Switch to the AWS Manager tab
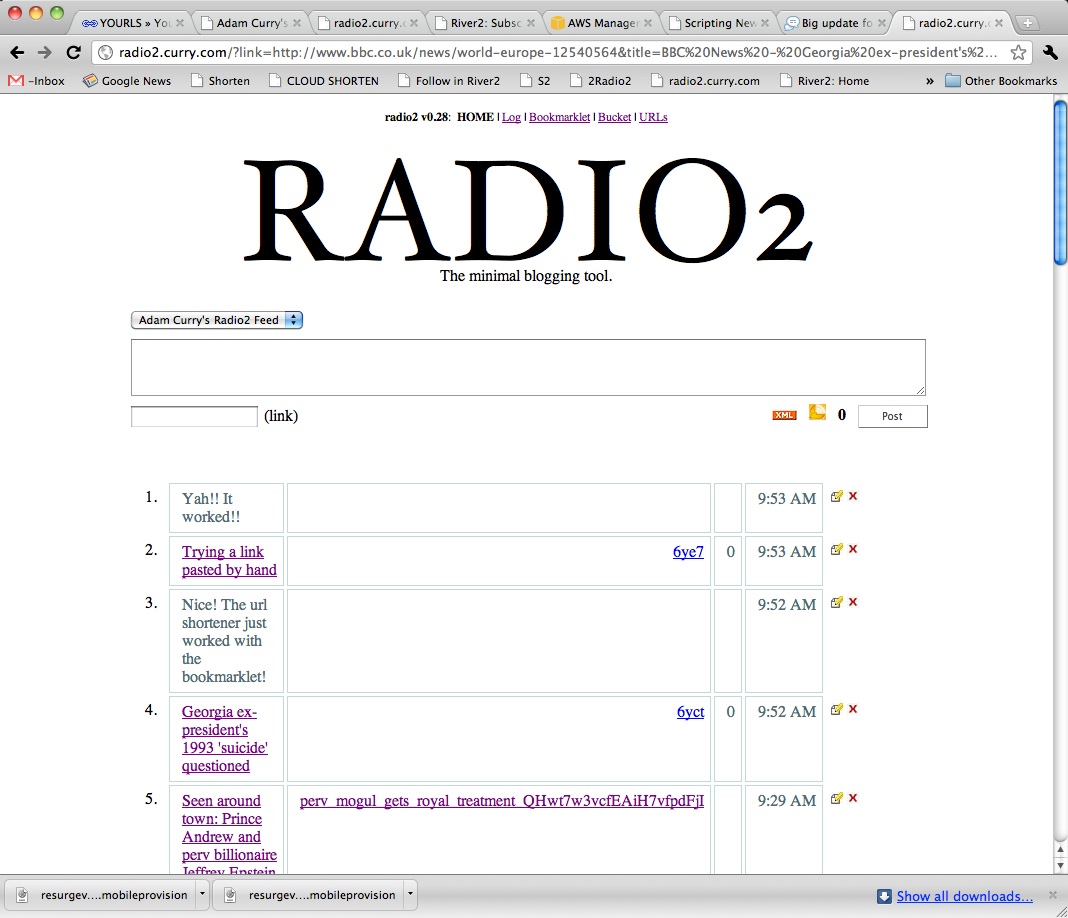 (x=601, y=23)
